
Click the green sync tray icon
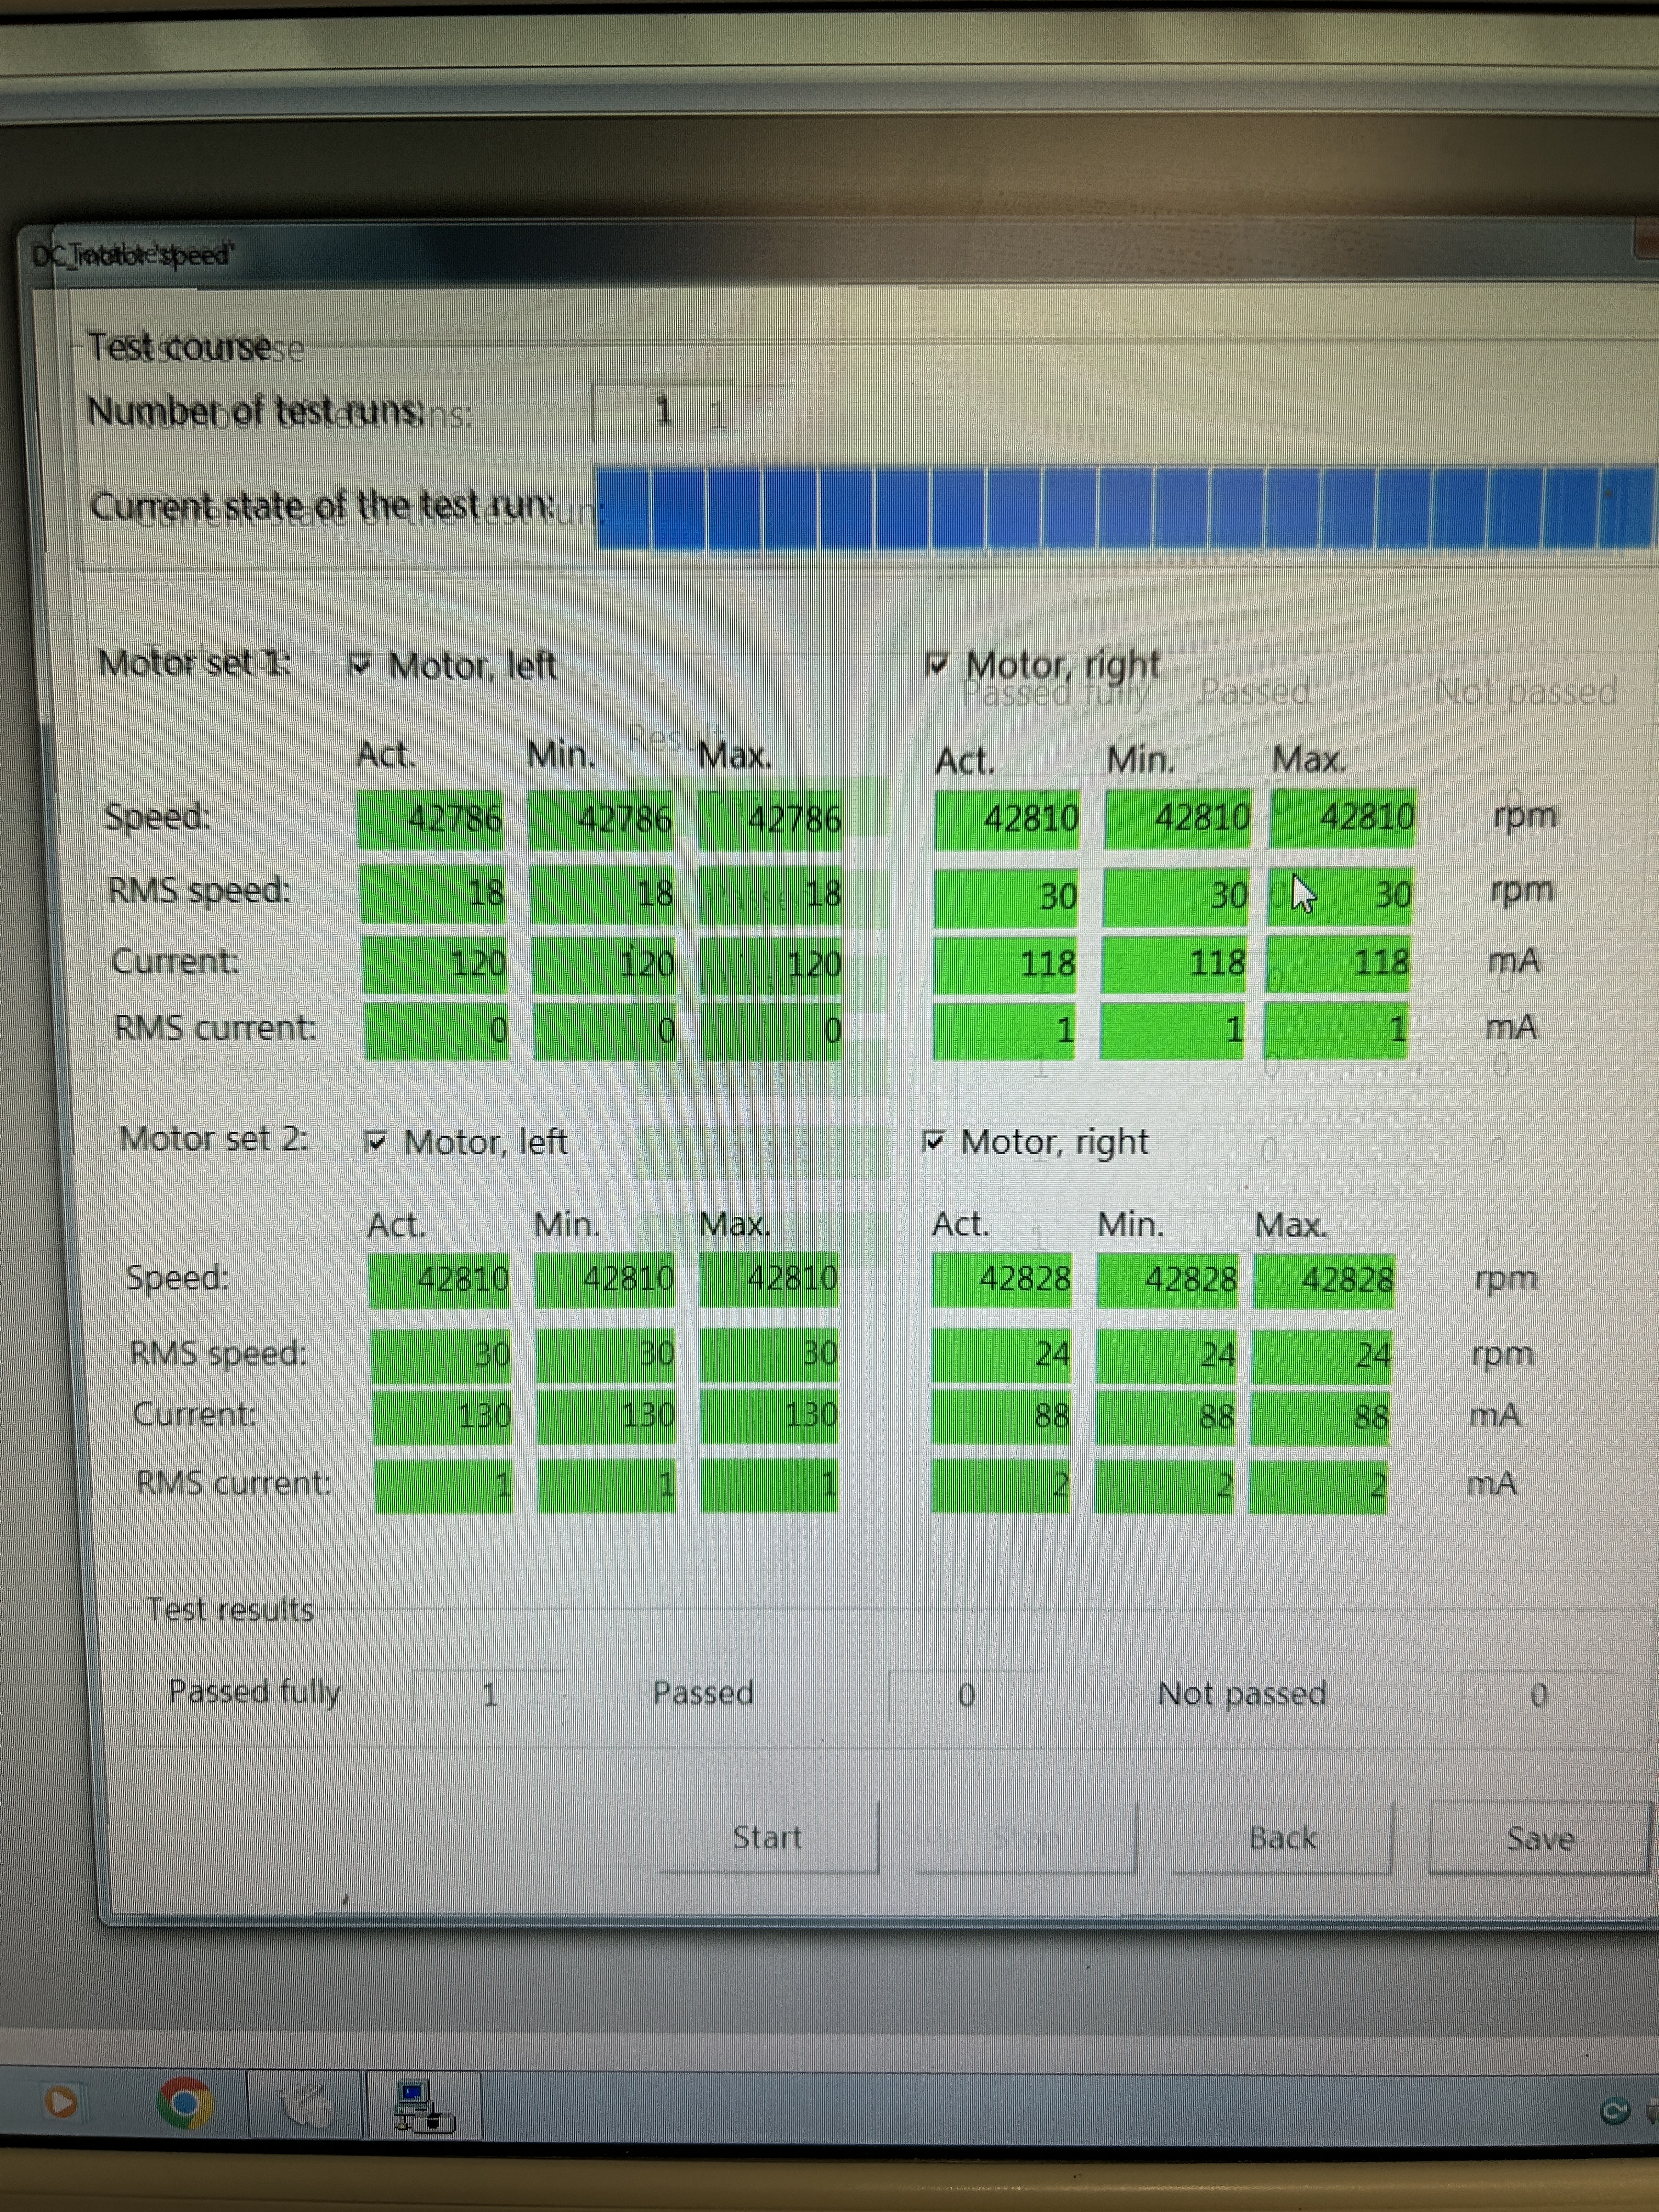[1615, 2111]
